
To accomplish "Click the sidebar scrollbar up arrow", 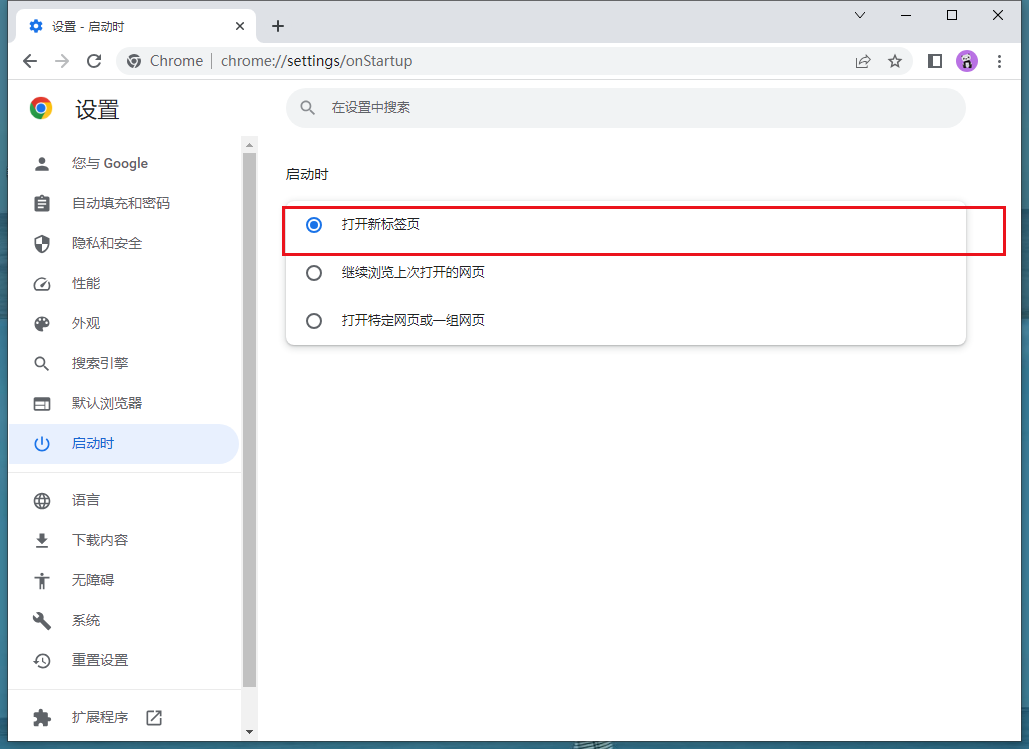I will 250,146.
